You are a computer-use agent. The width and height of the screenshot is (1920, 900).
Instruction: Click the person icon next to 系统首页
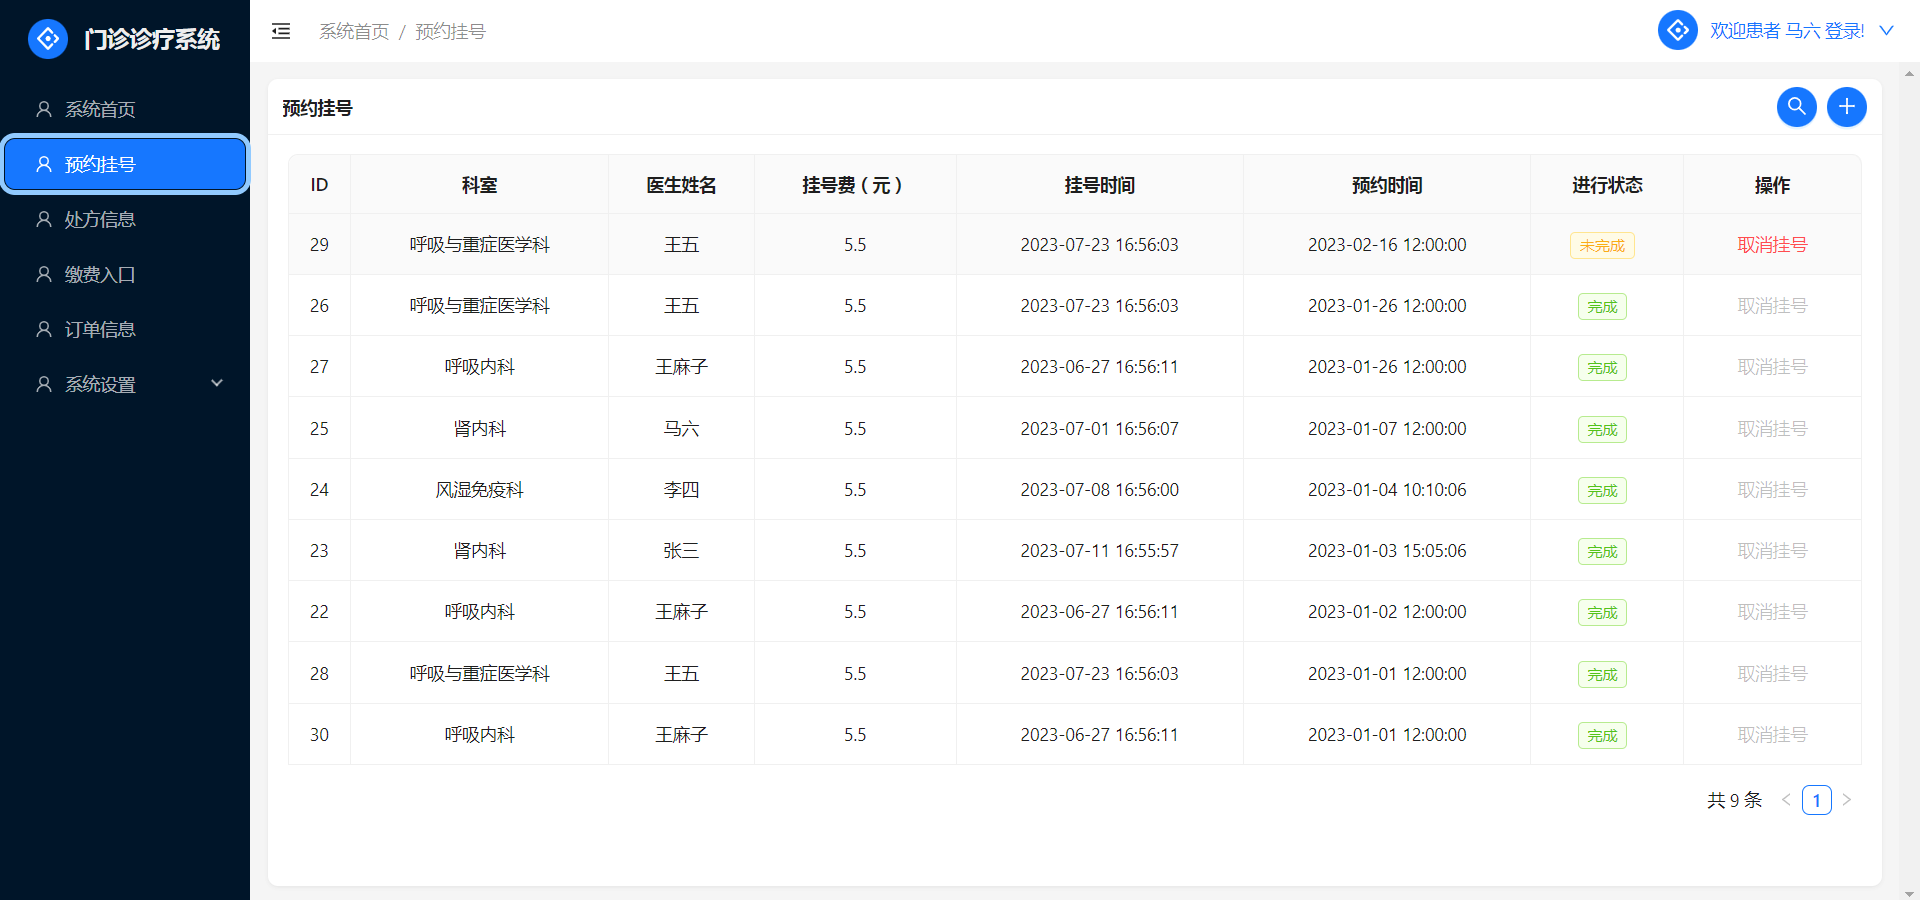click(x=44, y=109)
